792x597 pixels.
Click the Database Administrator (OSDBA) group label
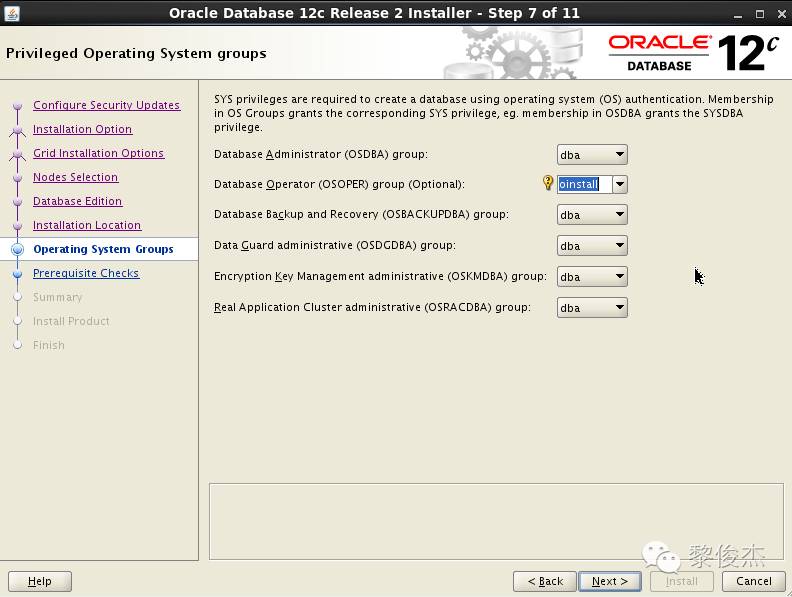(321, 154)
